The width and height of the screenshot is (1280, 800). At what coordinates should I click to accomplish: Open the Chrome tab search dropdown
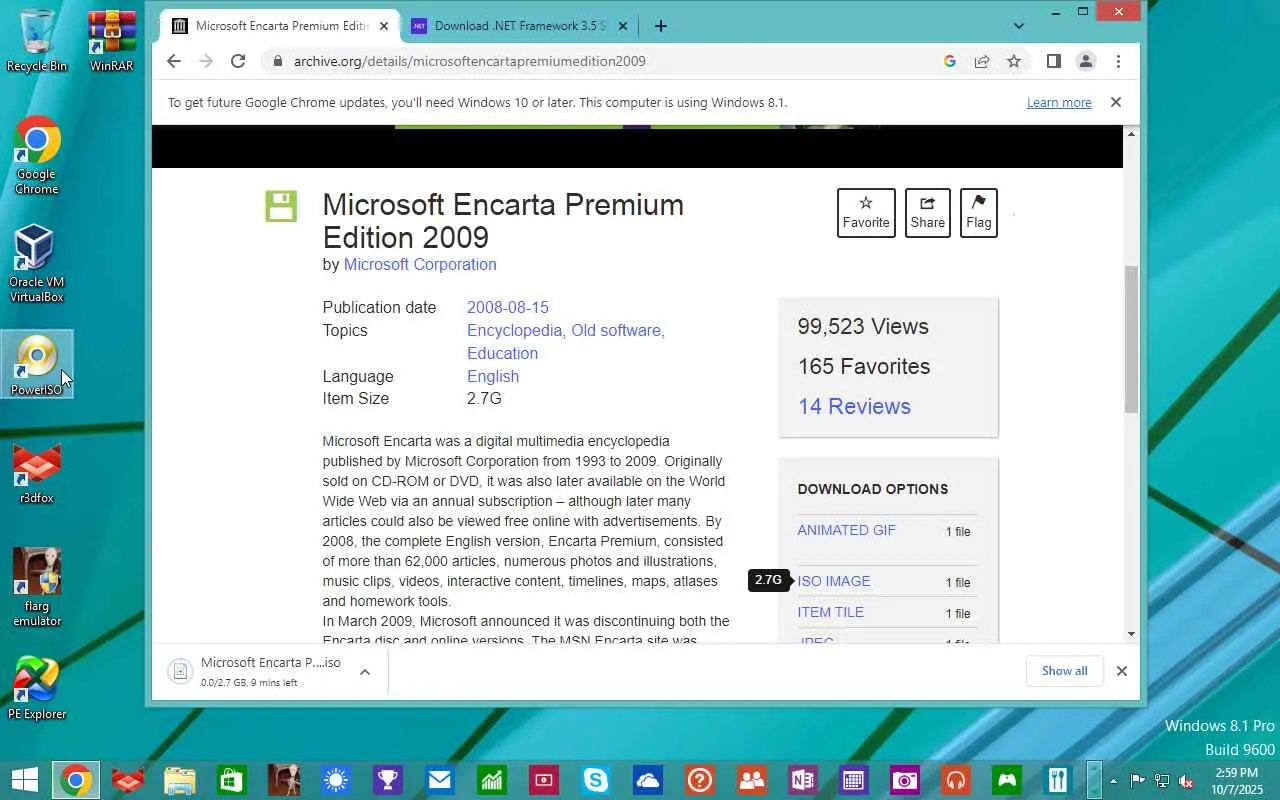click(x=1019, y=26)
